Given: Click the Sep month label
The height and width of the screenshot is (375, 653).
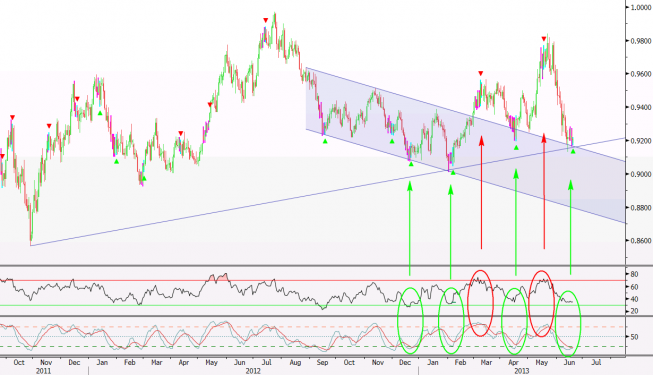Looking at the screenshot, I should (x=322, y=362).
